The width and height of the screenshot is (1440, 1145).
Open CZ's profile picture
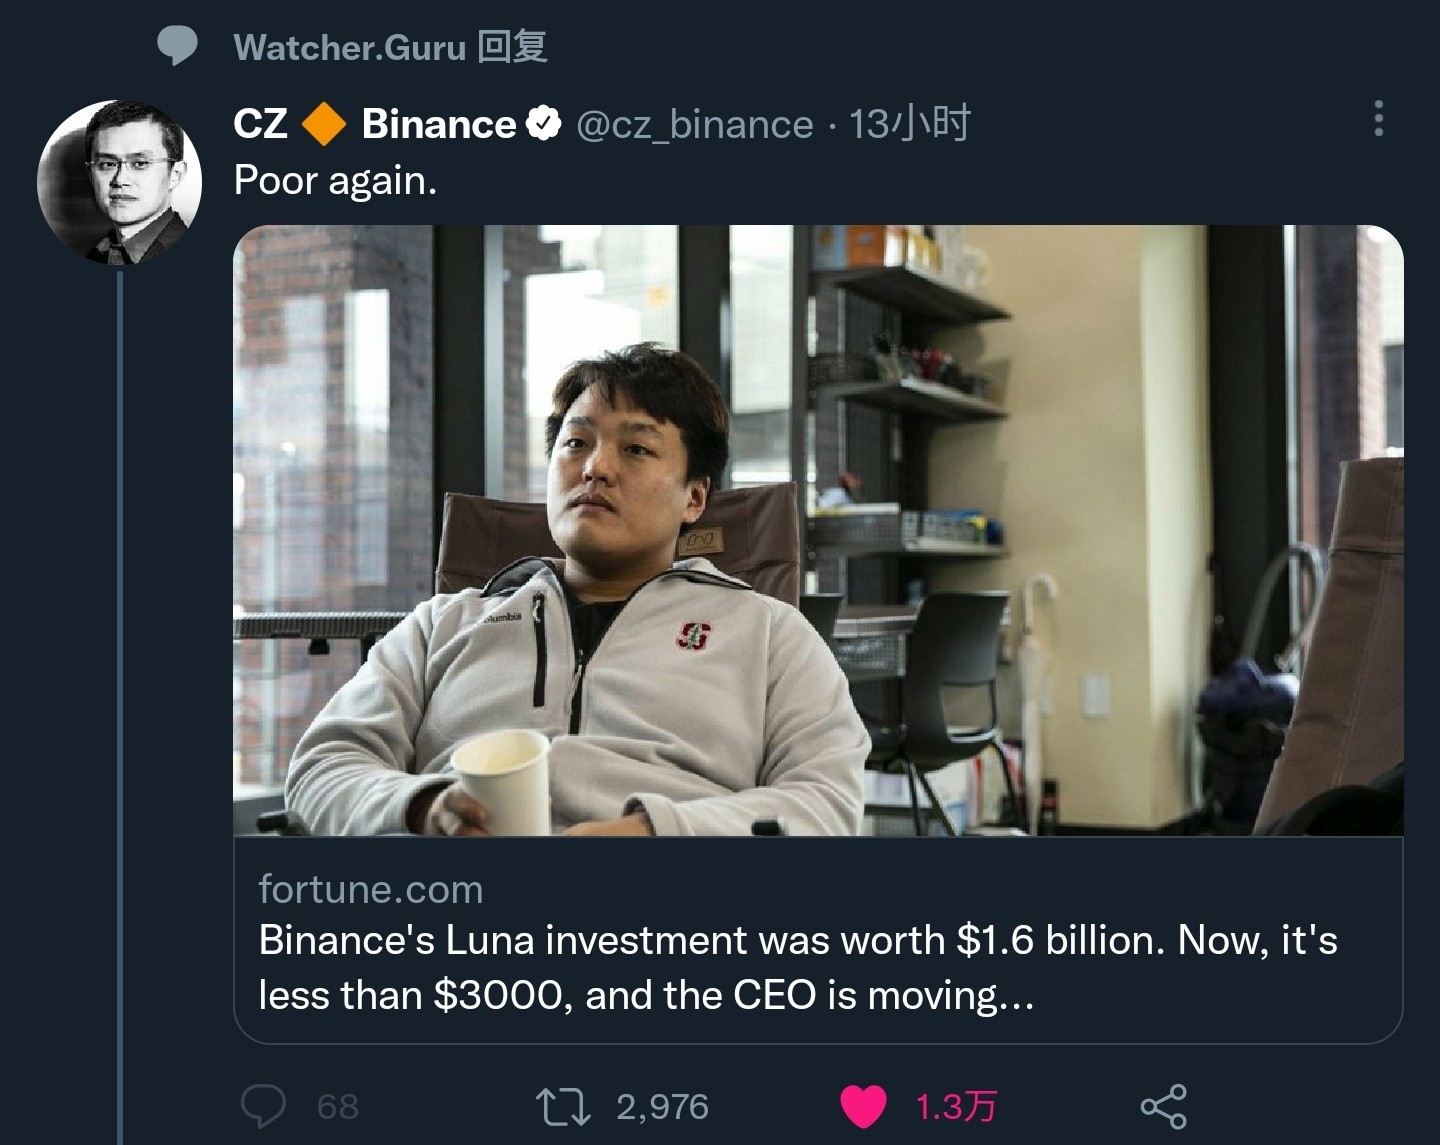[120, 182]
